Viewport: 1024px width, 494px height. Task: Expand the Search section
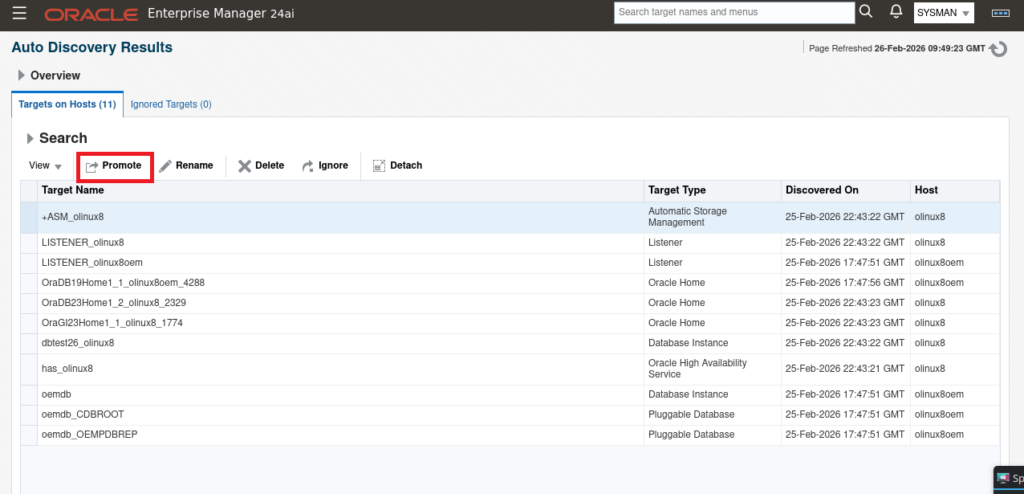tap(30, 139)
